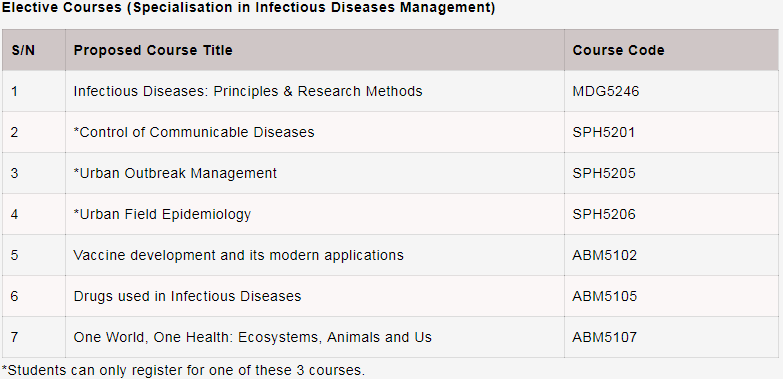The height and width of the screenshot is (379, 783).
Task: Click the 'Elective Courses' section heading
Action: pyautogui.click(x=248, y=8)
